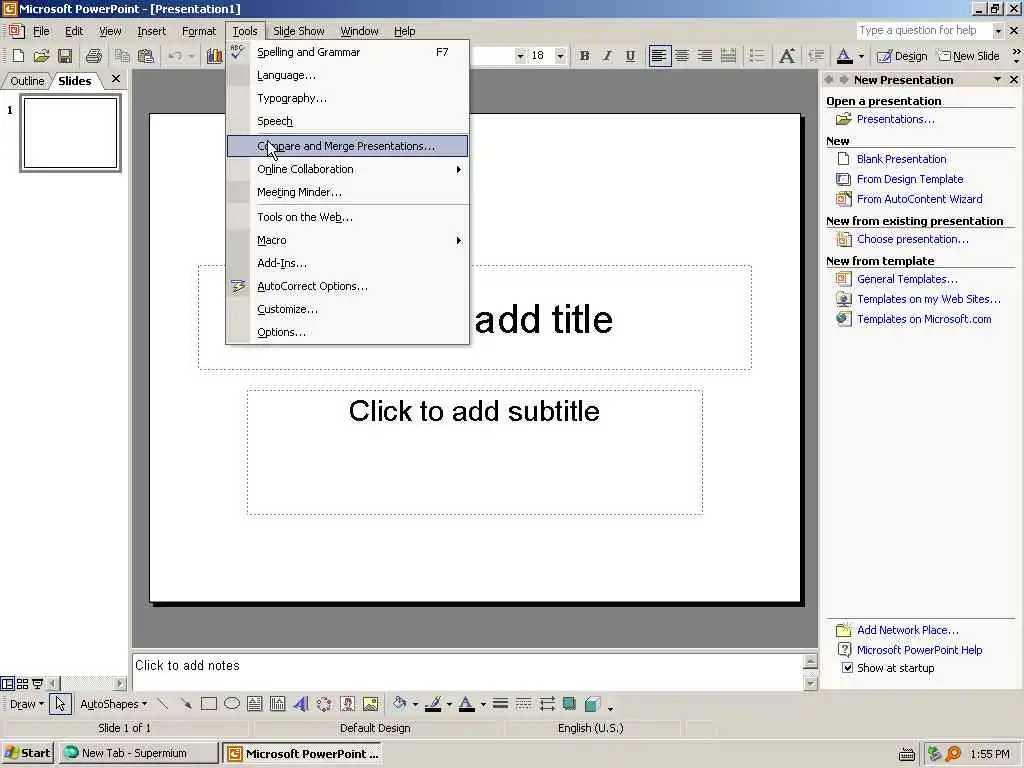This screenshot has height=768, width=1024.
Task: Click Increase Font Size icon
Action: [x=787, y=56]
